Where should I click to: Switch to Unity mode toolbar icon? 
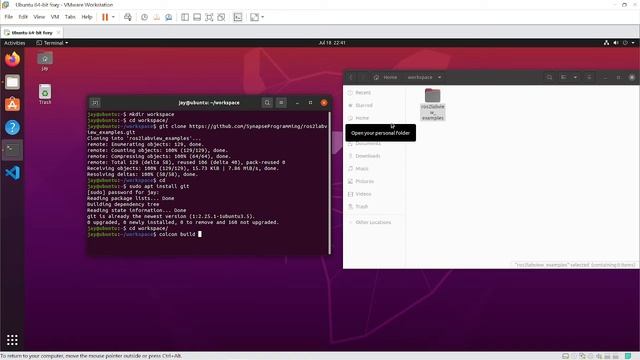[x=221, y=17]
